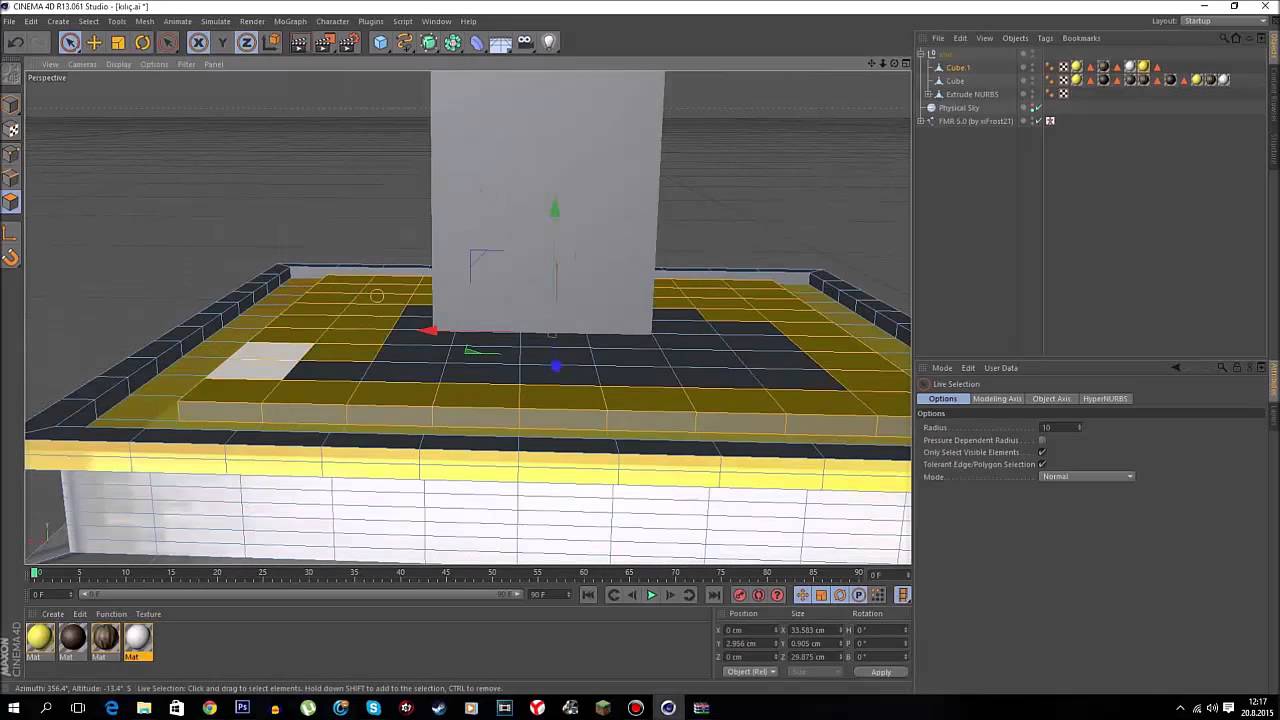Open Chrome from the Windows taskbar
1280x720 pixels.
[x=209, y=708]
